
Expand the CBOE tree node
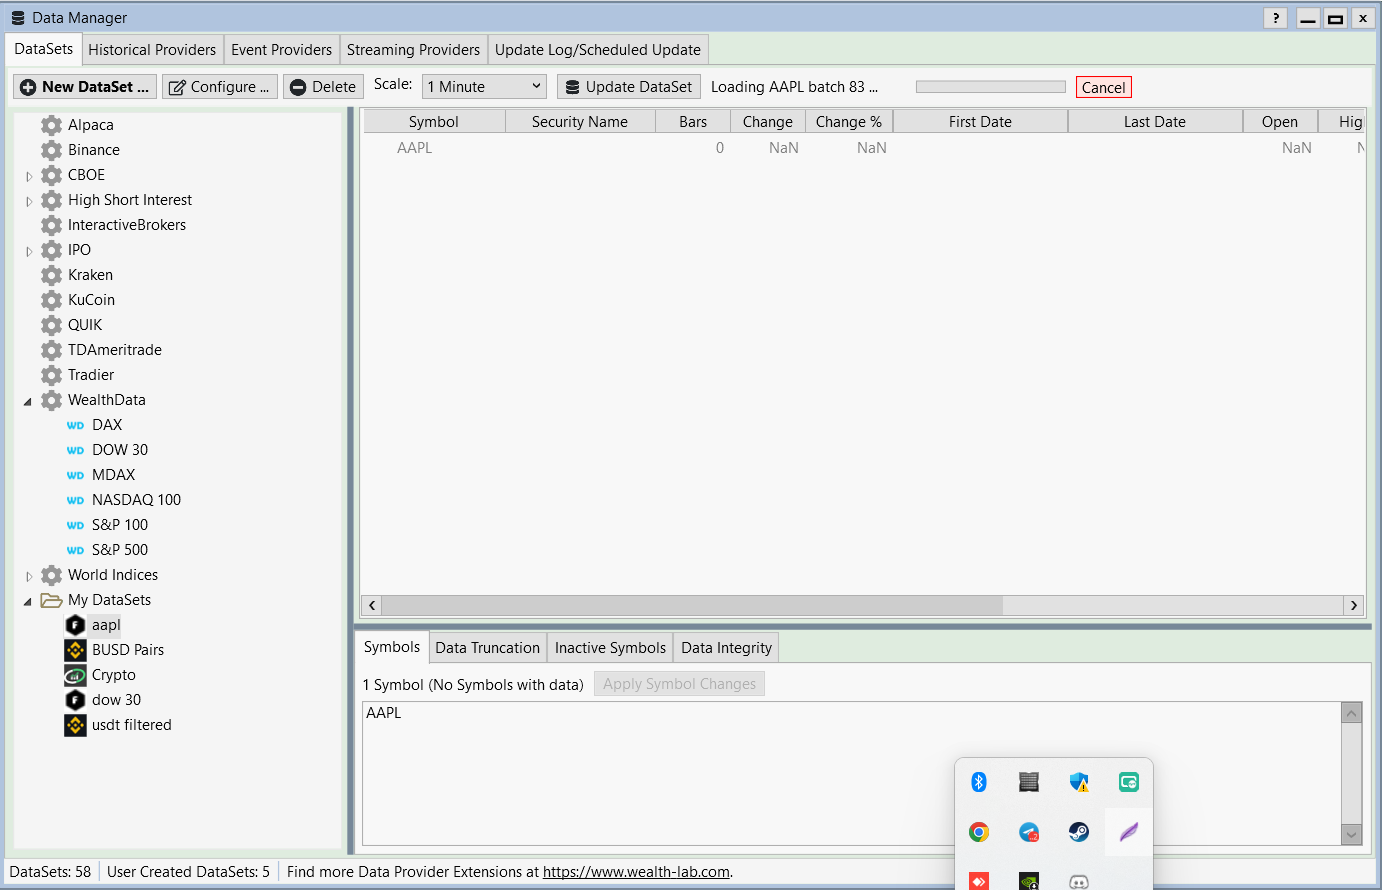(29, 176)
